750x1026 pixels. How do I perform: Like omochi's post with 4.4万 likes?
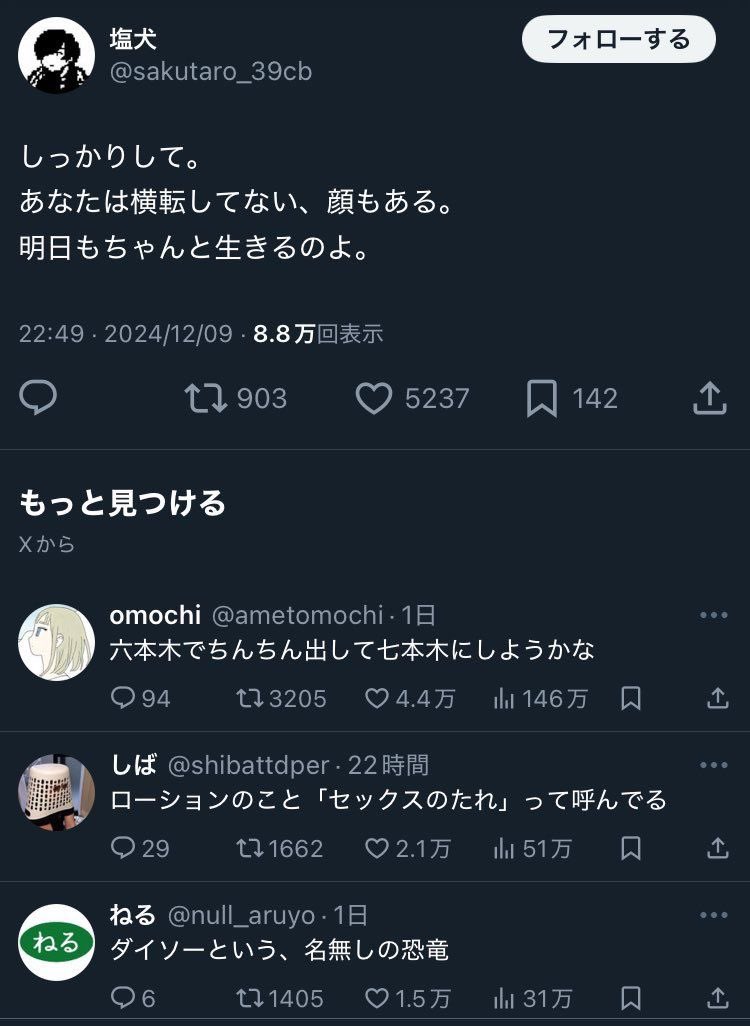click(377, 698)
